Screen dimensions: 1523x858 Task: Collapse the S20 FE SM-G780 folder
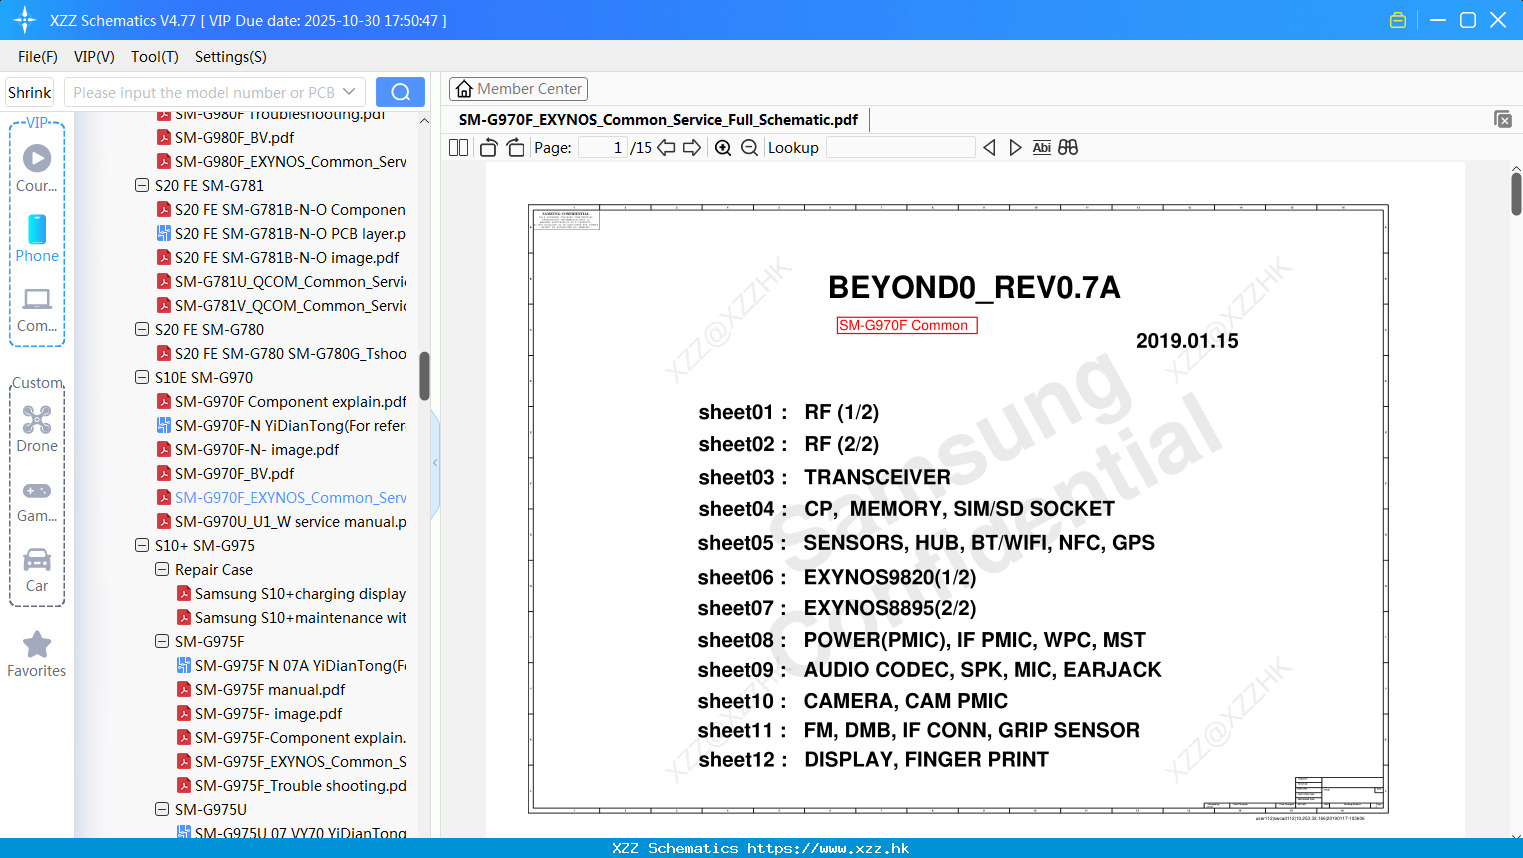[142, 329]
